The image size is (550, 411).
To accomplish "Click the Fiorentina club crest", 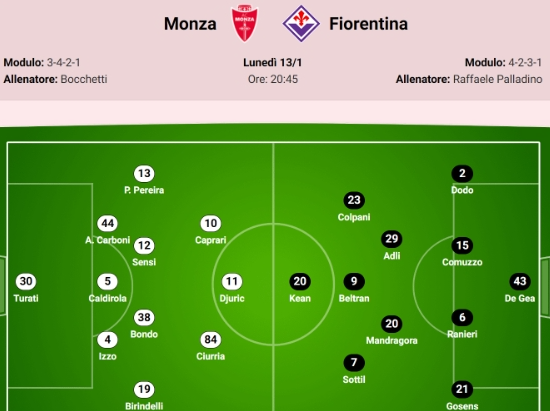I will (x=301, y=23).
